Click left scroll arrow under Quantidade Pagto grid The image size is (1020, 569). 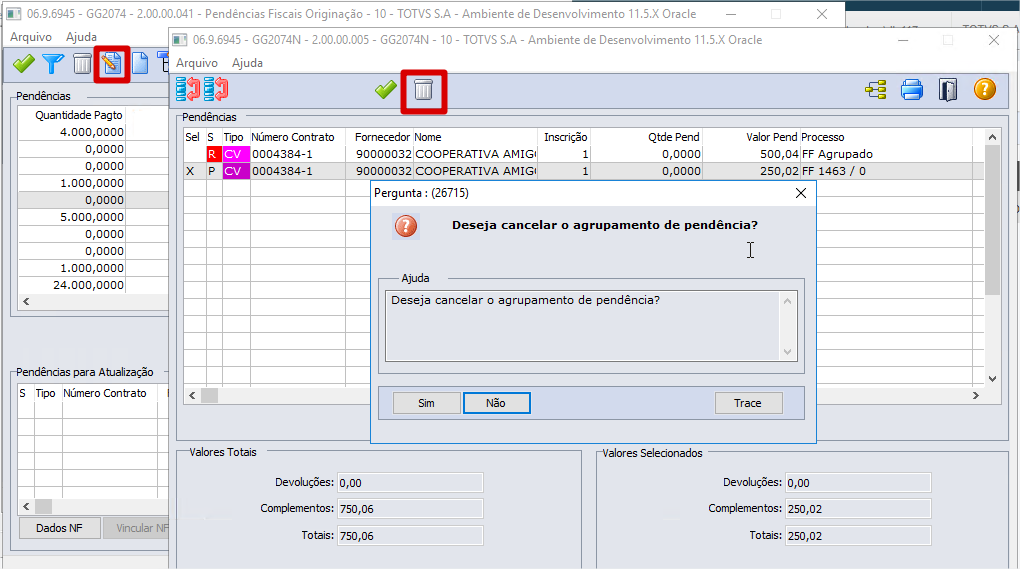26,301
